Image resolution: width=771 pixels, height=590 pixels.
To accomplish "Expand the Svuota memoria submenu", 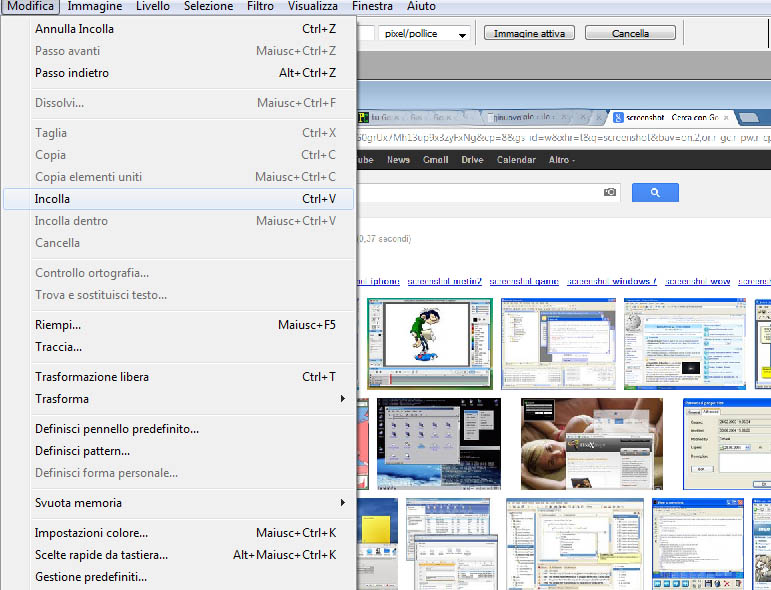I will click(x=179, y=503).
